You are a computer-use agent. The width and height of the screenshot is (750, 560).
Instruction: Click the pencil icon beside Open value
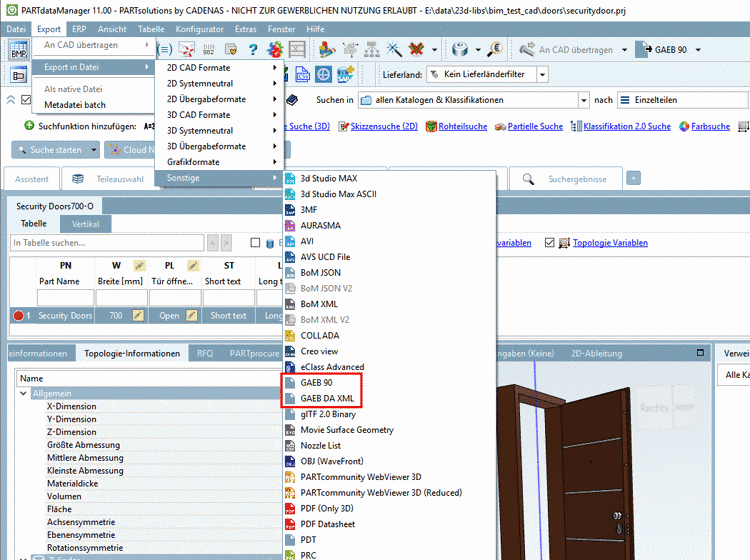[x=191, y=316]
